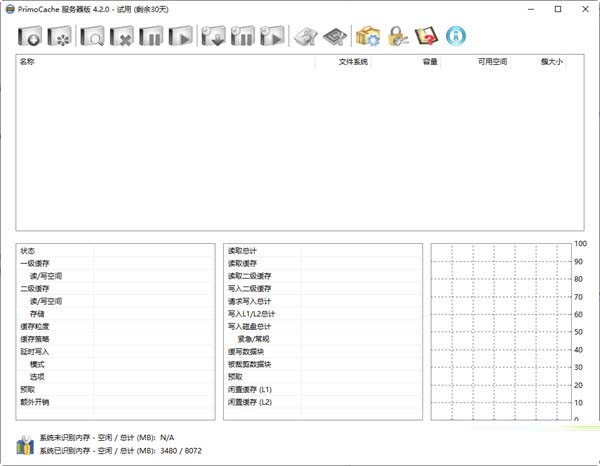Click the flush deferred write down-arrow icon
The image size is (600, 466).
[x=214, y=38]
